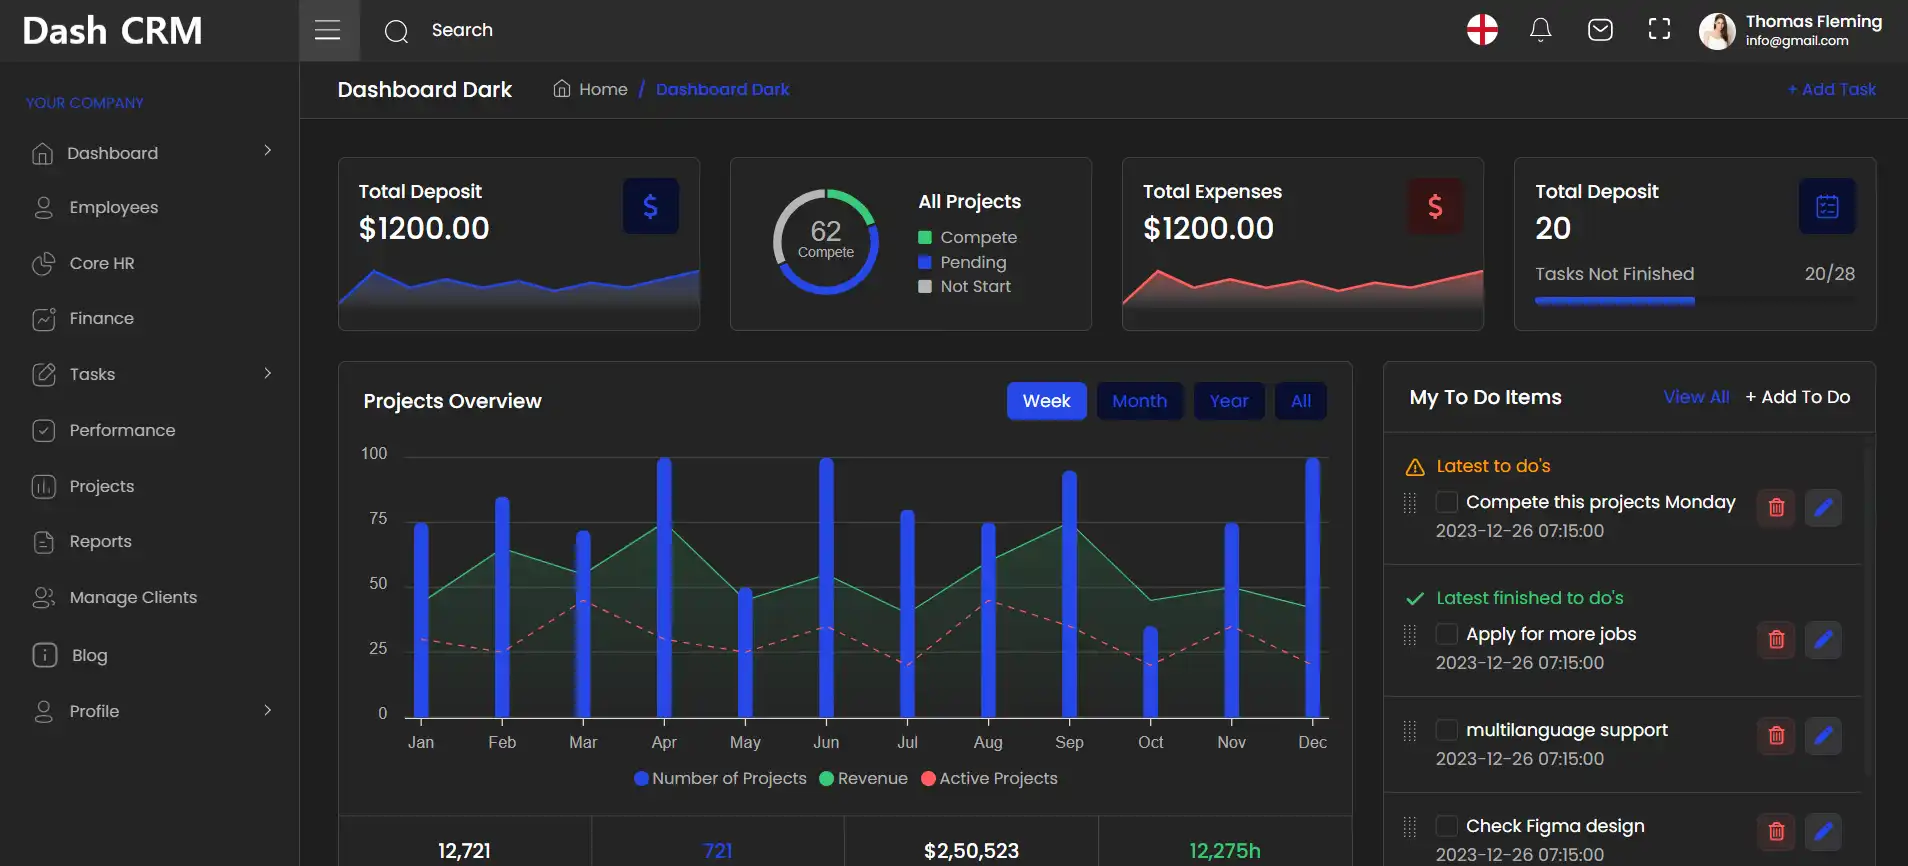Check 'Check Figma design' checkbox
The width and height of the screenshot is (1908, 866).
pos(1446,826)
